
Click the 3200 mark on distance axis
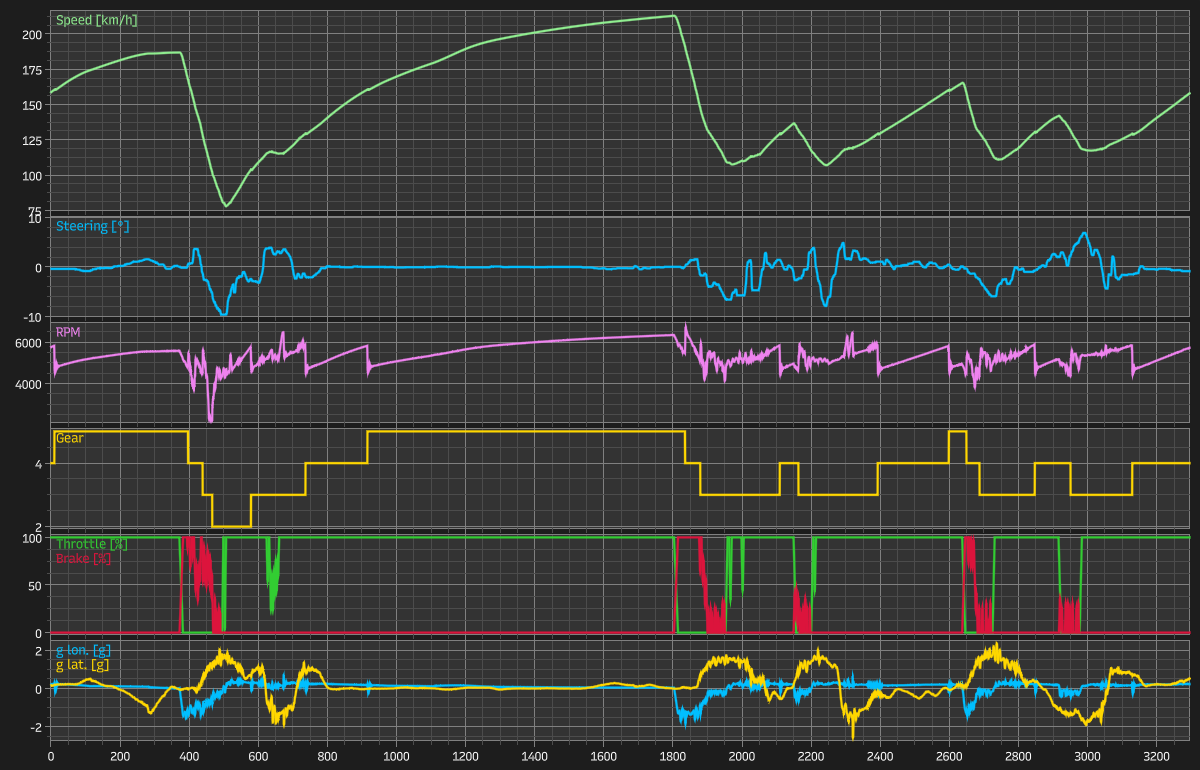click(x=1157, y=757)
